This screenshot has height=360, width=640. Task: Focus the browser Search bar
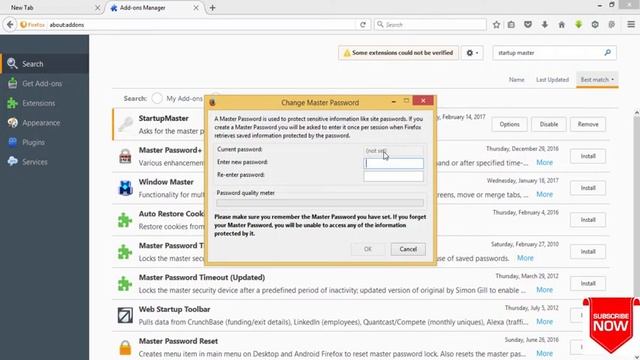pyautogui.click(x=430, y=24)
